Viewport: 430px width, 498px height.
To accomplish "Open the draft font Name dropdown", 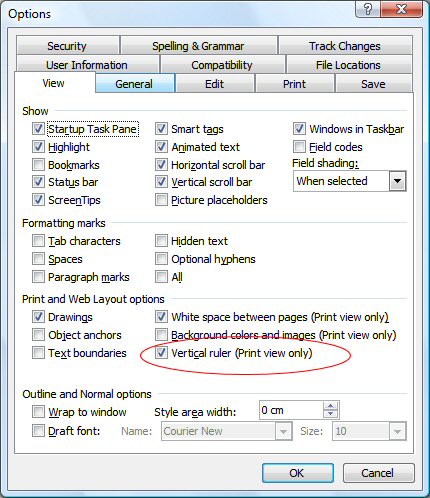I will point(283,431).
